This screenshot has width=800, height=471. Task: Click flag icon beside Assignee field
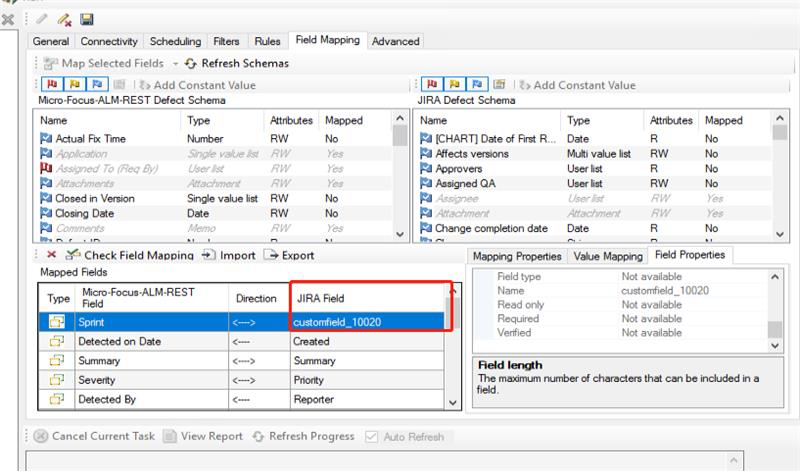426,198
